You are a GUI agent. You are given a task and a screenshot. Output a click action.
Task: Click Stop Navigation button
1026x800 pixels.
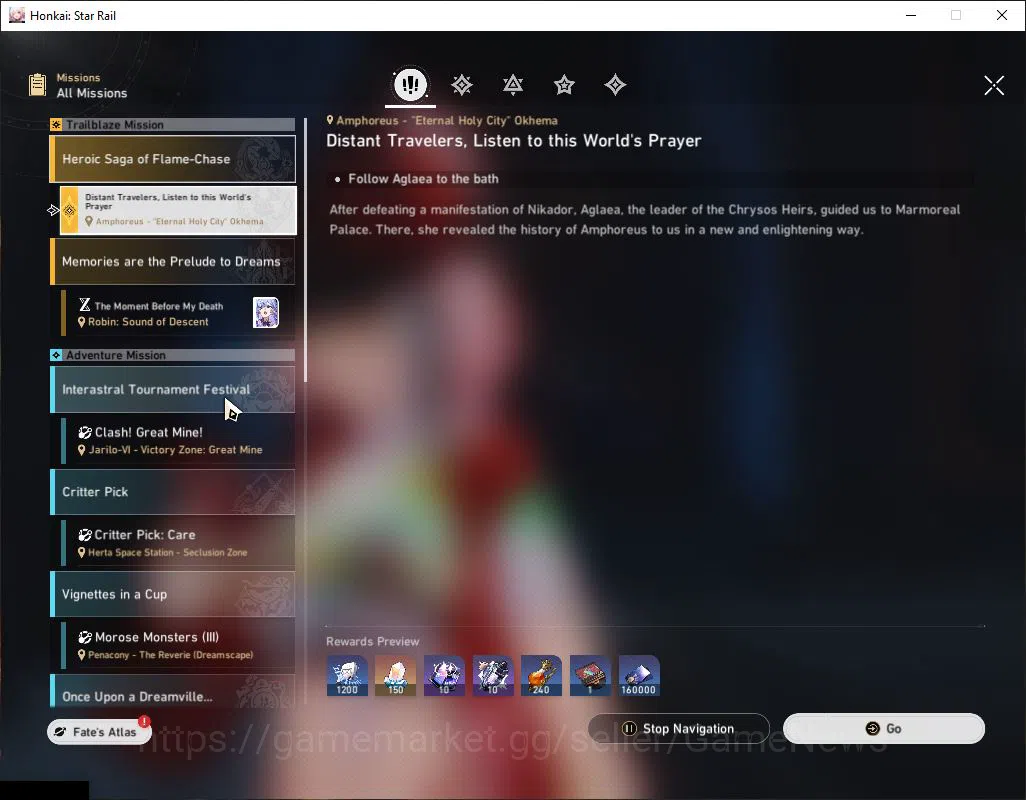679,729
